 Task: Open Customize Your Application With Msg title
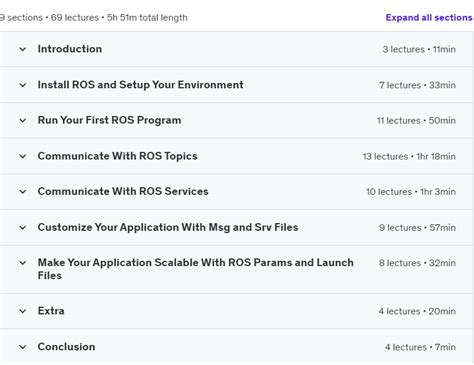(168, 227)
